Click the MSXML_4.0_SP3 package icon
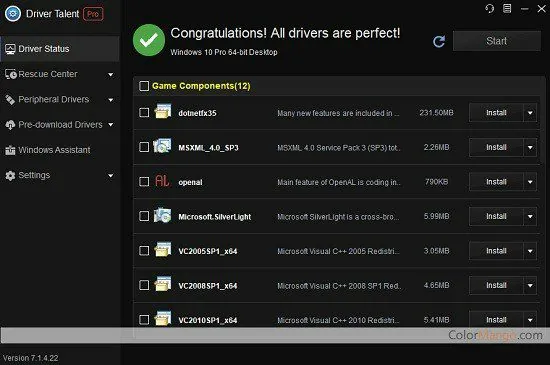The height and width of the screenshot is (365, 550). [x=162, y=146]
